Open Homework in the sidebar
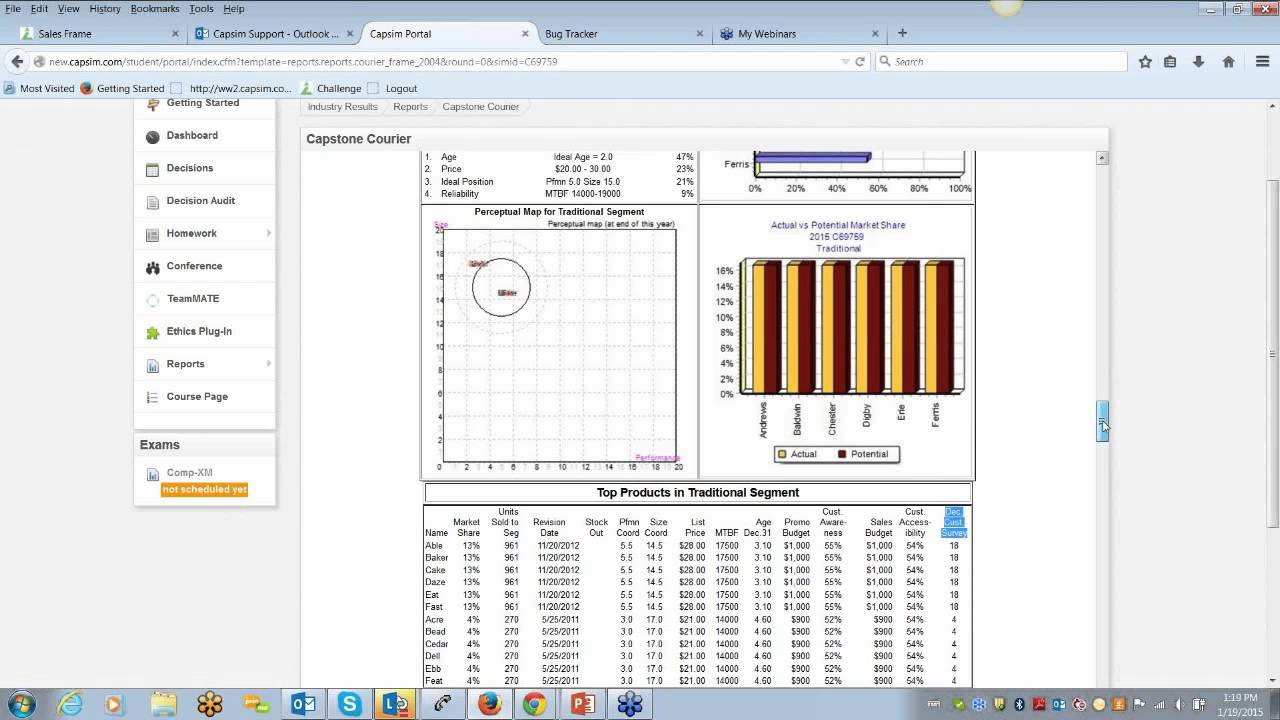The height and width of the screenshot is (720, 1280). point(191,233)
